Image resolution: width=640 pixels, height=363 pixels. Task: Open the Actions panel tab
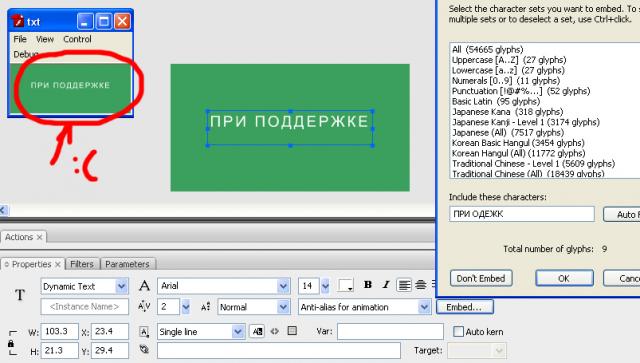(19, 237)
